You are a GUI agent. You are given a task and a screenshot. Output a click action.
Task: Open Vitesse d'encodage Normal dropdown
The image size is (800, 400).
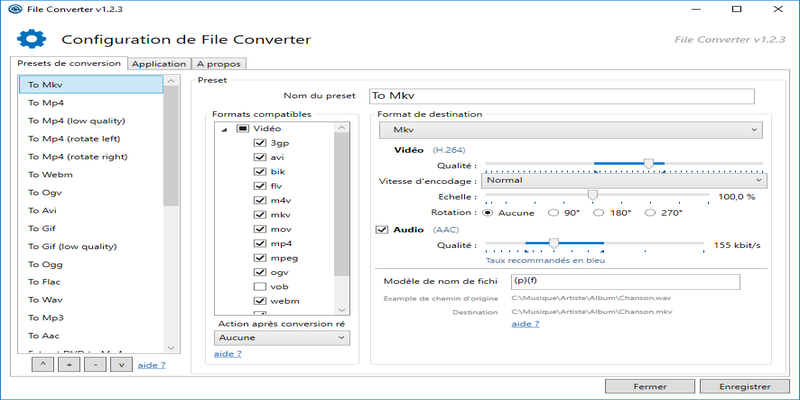coord(624,180)
